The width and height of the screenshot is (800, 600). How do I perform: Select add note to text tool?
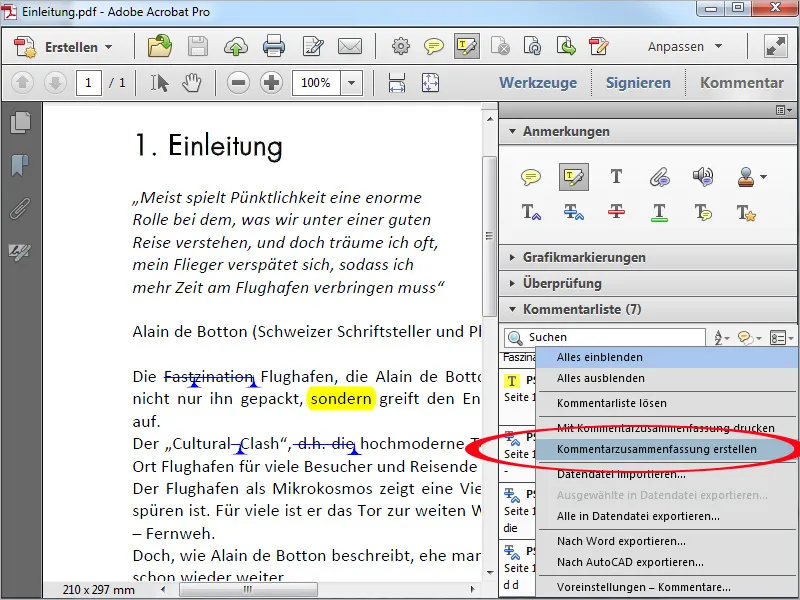[x=703, y=212]
